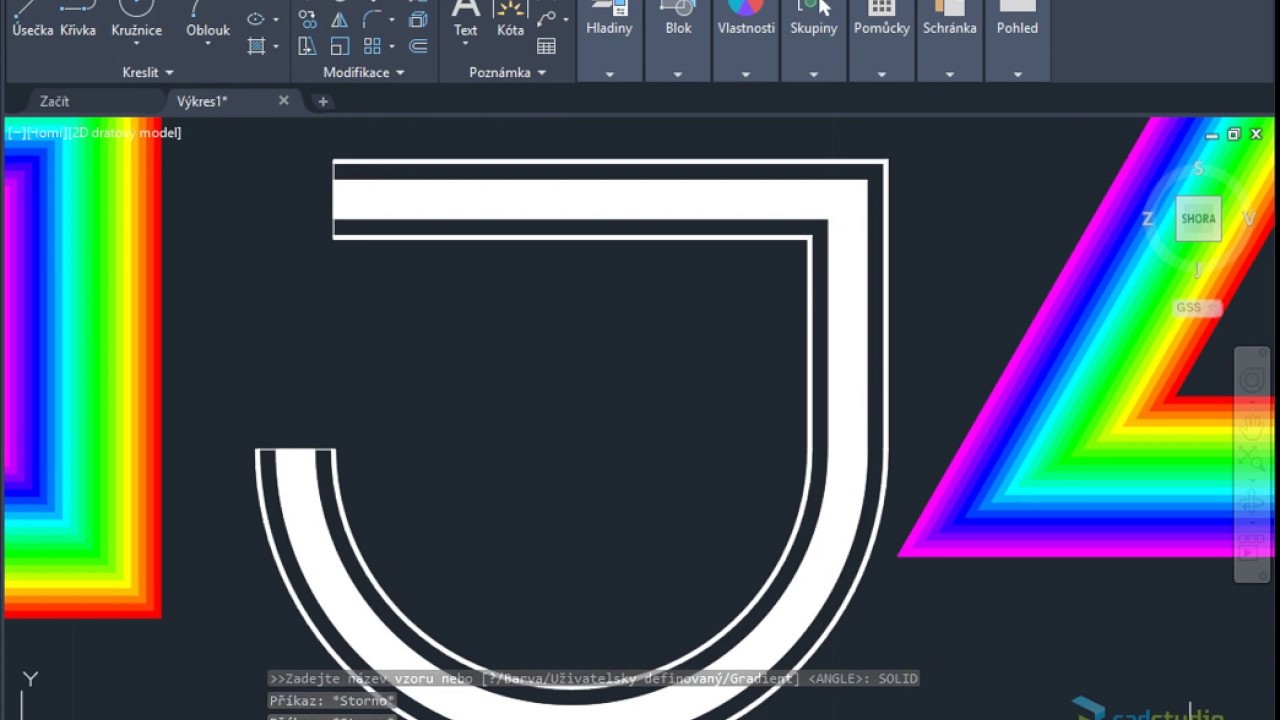Select the Kružnice circle tool
This screenshot has width=1280, height=720.
pos(137,20)
